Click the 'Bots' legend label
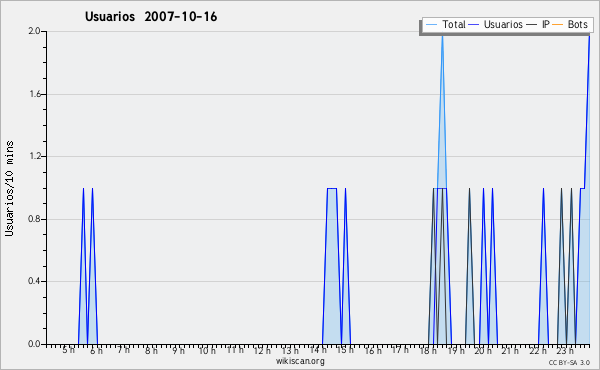 577,24
